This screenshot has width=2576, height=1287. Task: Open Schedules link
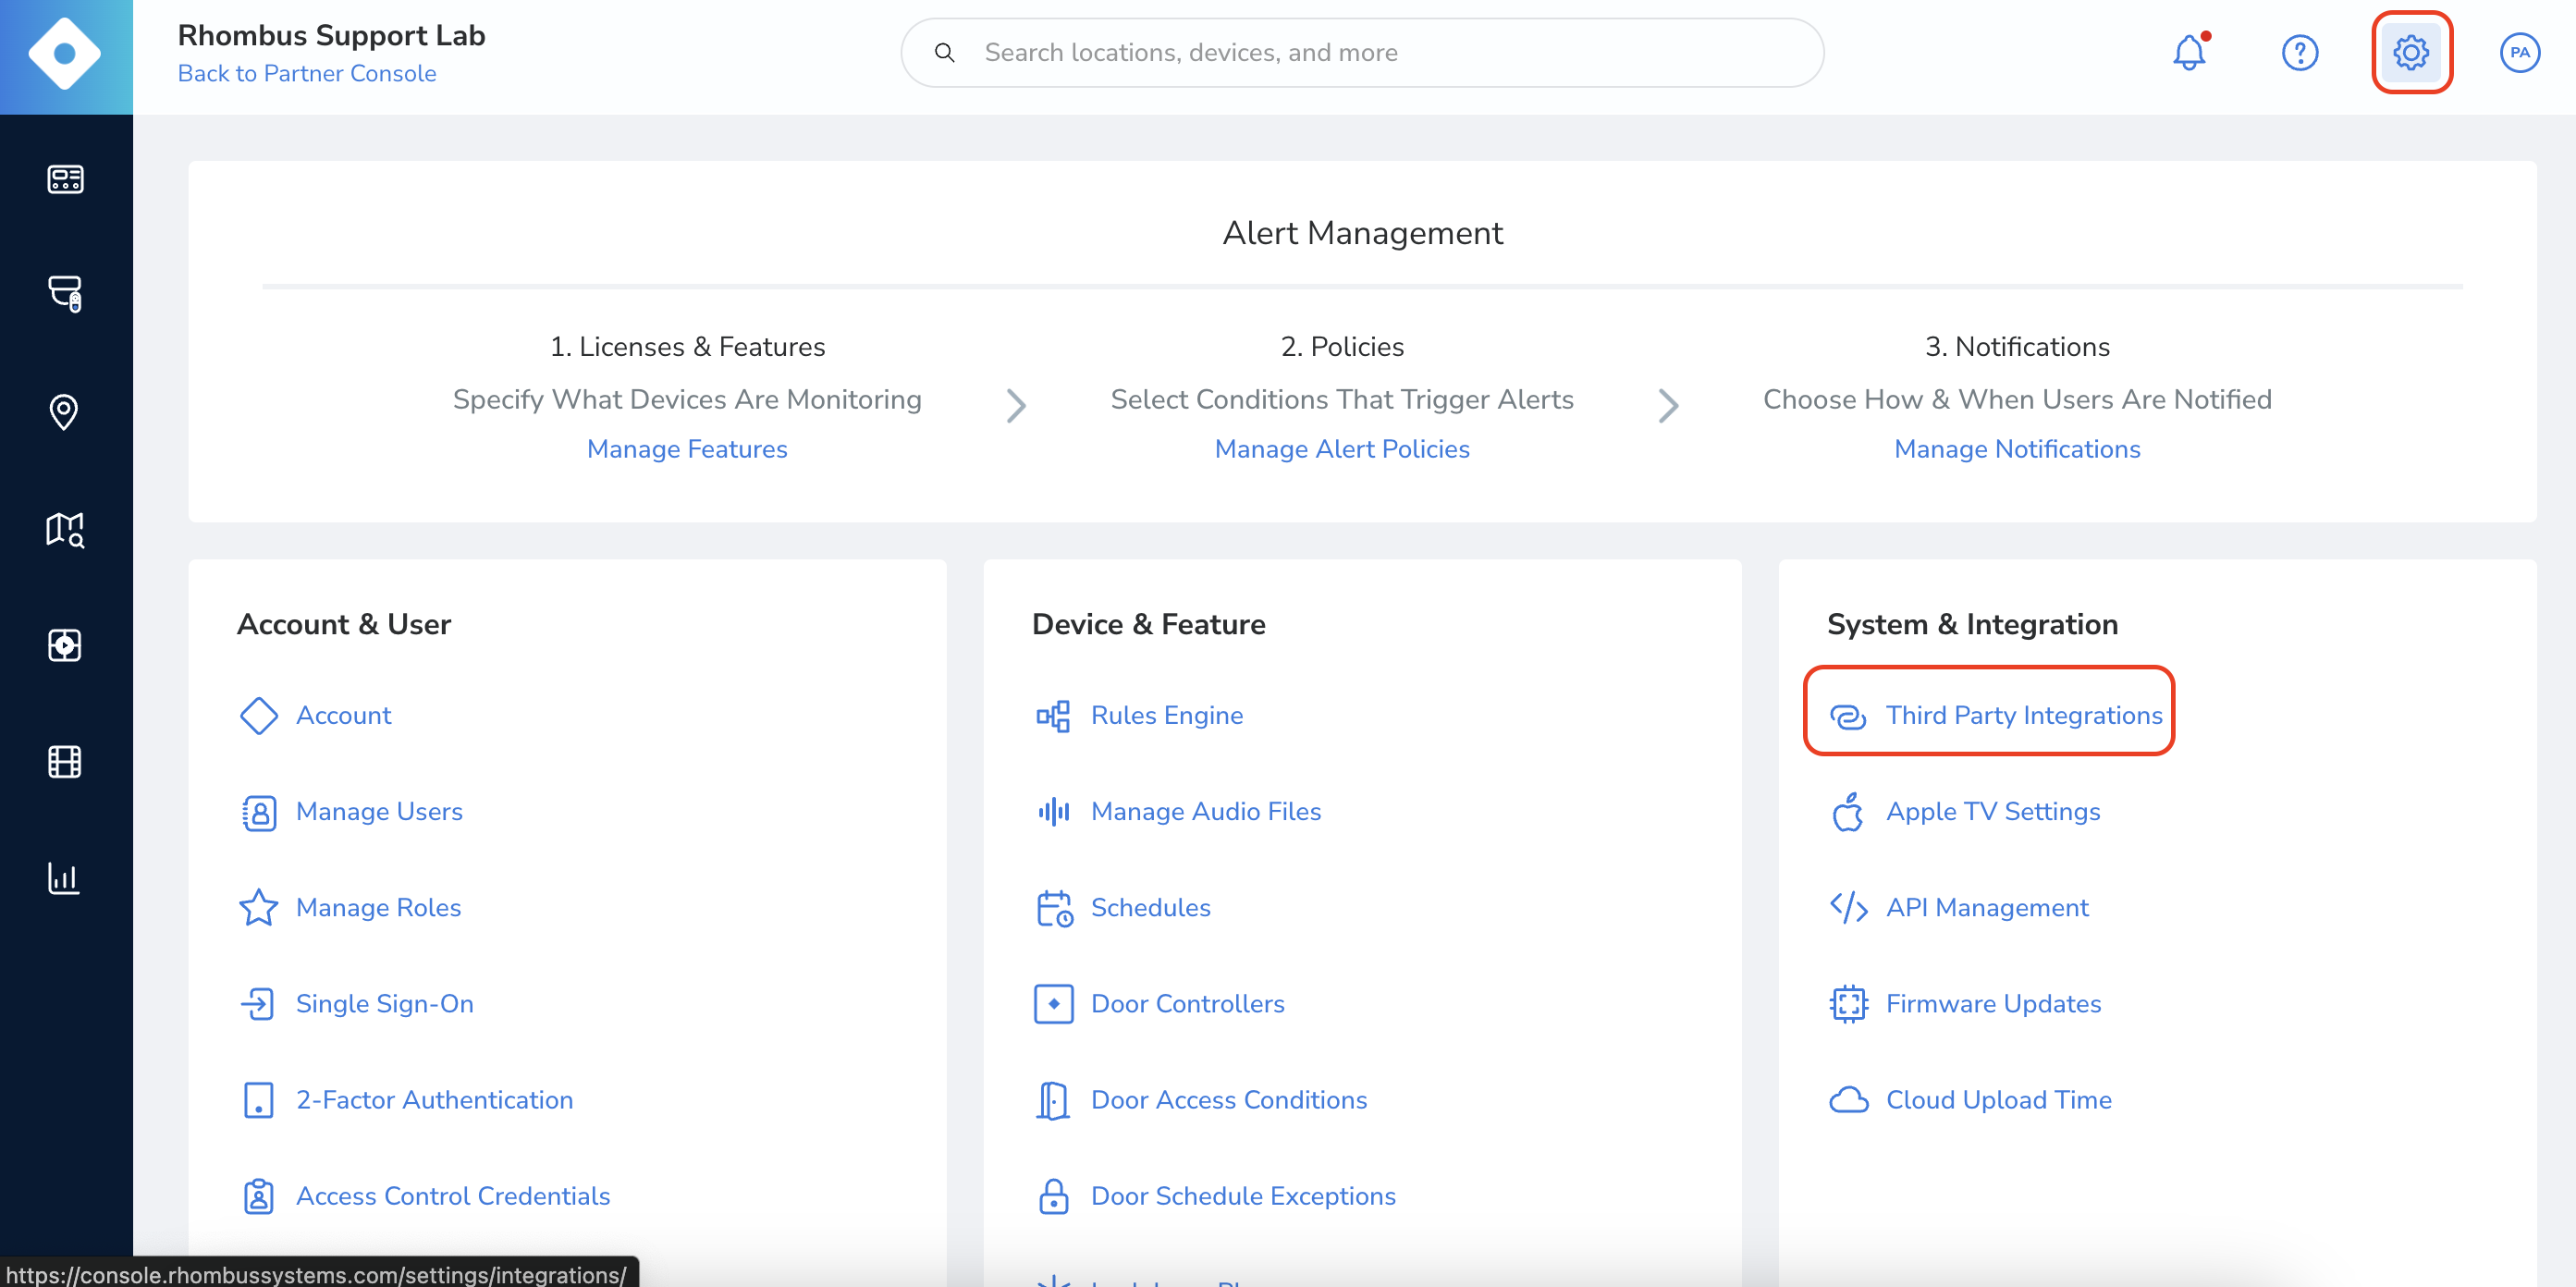coord(1150,908)
